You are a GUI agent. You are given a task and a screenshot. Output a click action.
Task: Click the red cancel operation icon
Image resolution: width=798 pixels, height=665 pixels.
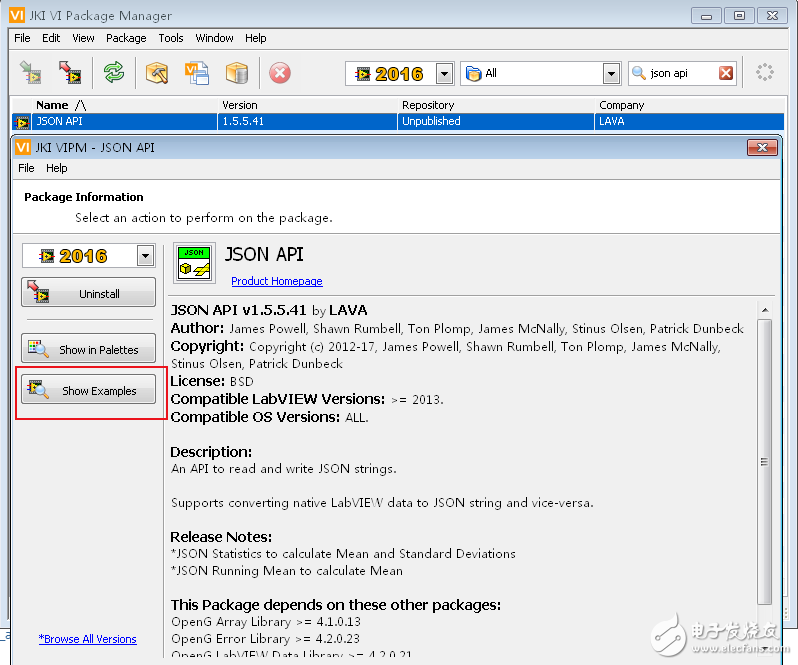(x=280, y=73)
